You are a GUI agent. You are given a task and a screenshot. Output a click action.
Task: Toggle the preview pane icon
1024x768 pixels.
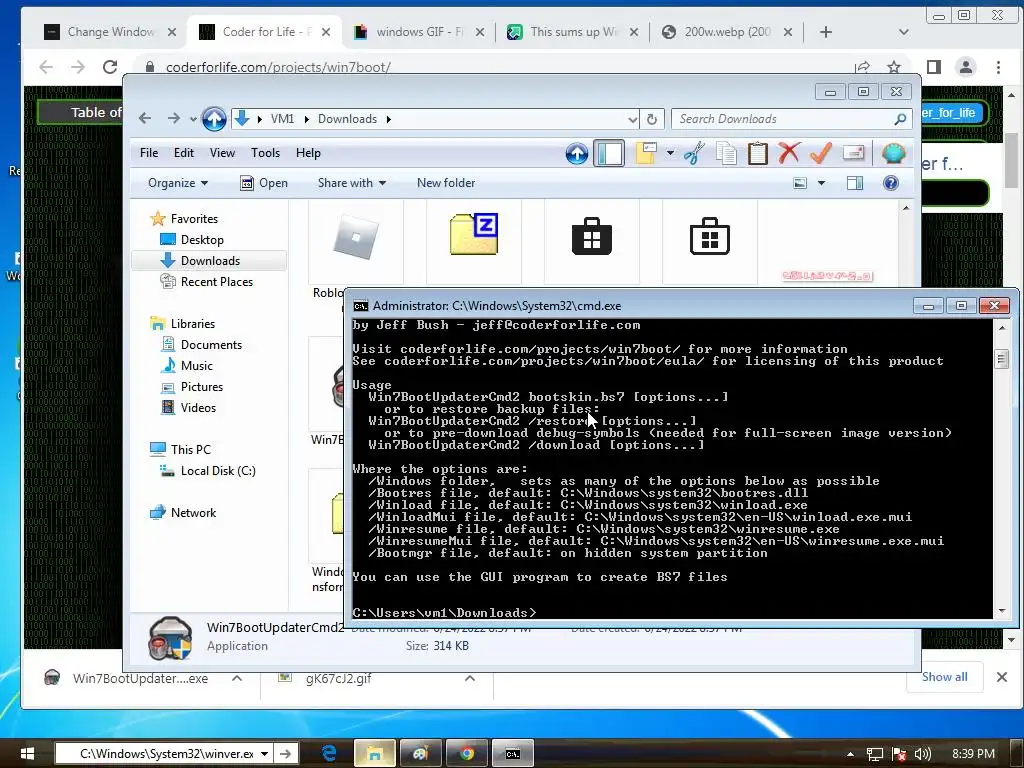coord(855,183)
